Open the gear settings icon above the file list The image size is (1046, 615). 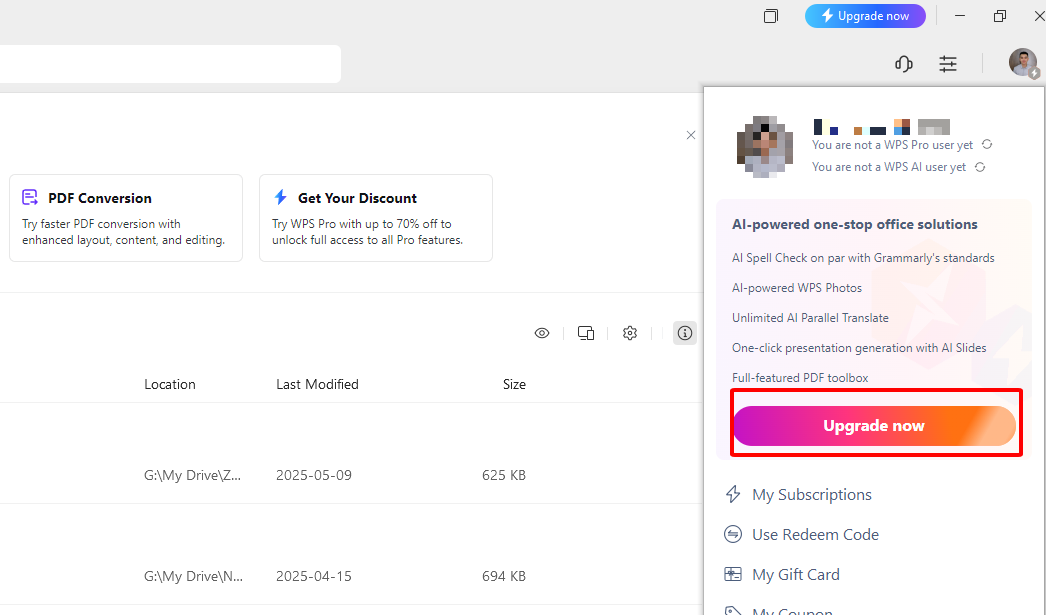[630, 333]
